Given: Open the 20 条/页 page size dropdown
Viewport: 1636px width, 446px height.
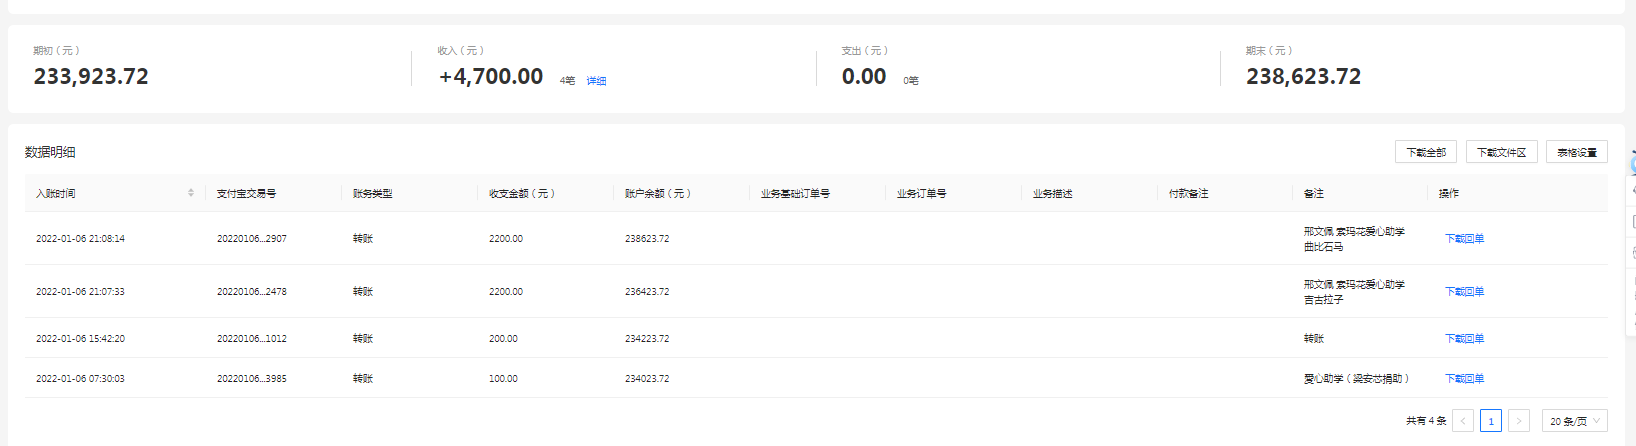Looking at the screenshot, I should [1574, 421].
